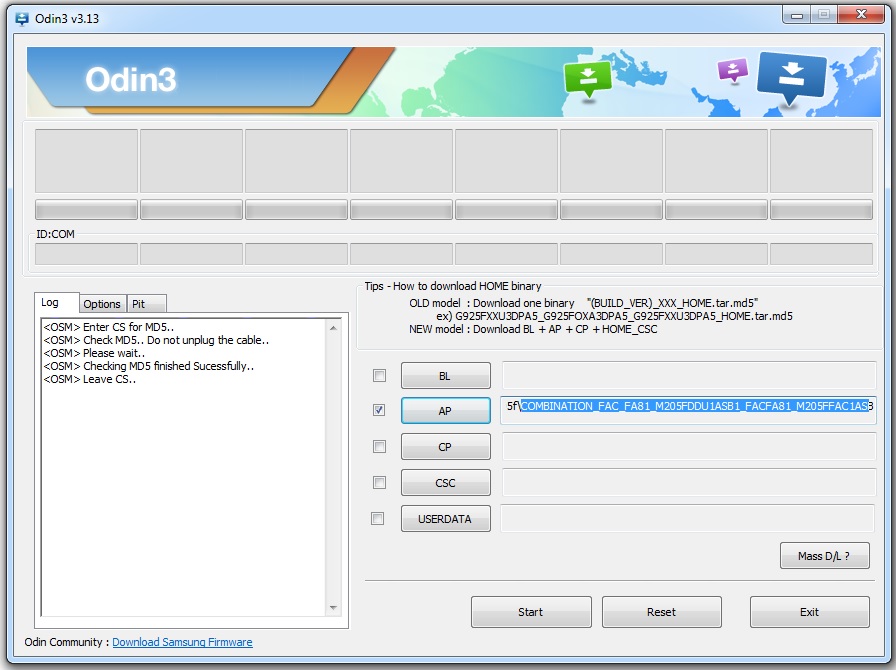Click the ID:COM label
The width and height of the screenshot is (896, 670).
[x=55, y=234]
